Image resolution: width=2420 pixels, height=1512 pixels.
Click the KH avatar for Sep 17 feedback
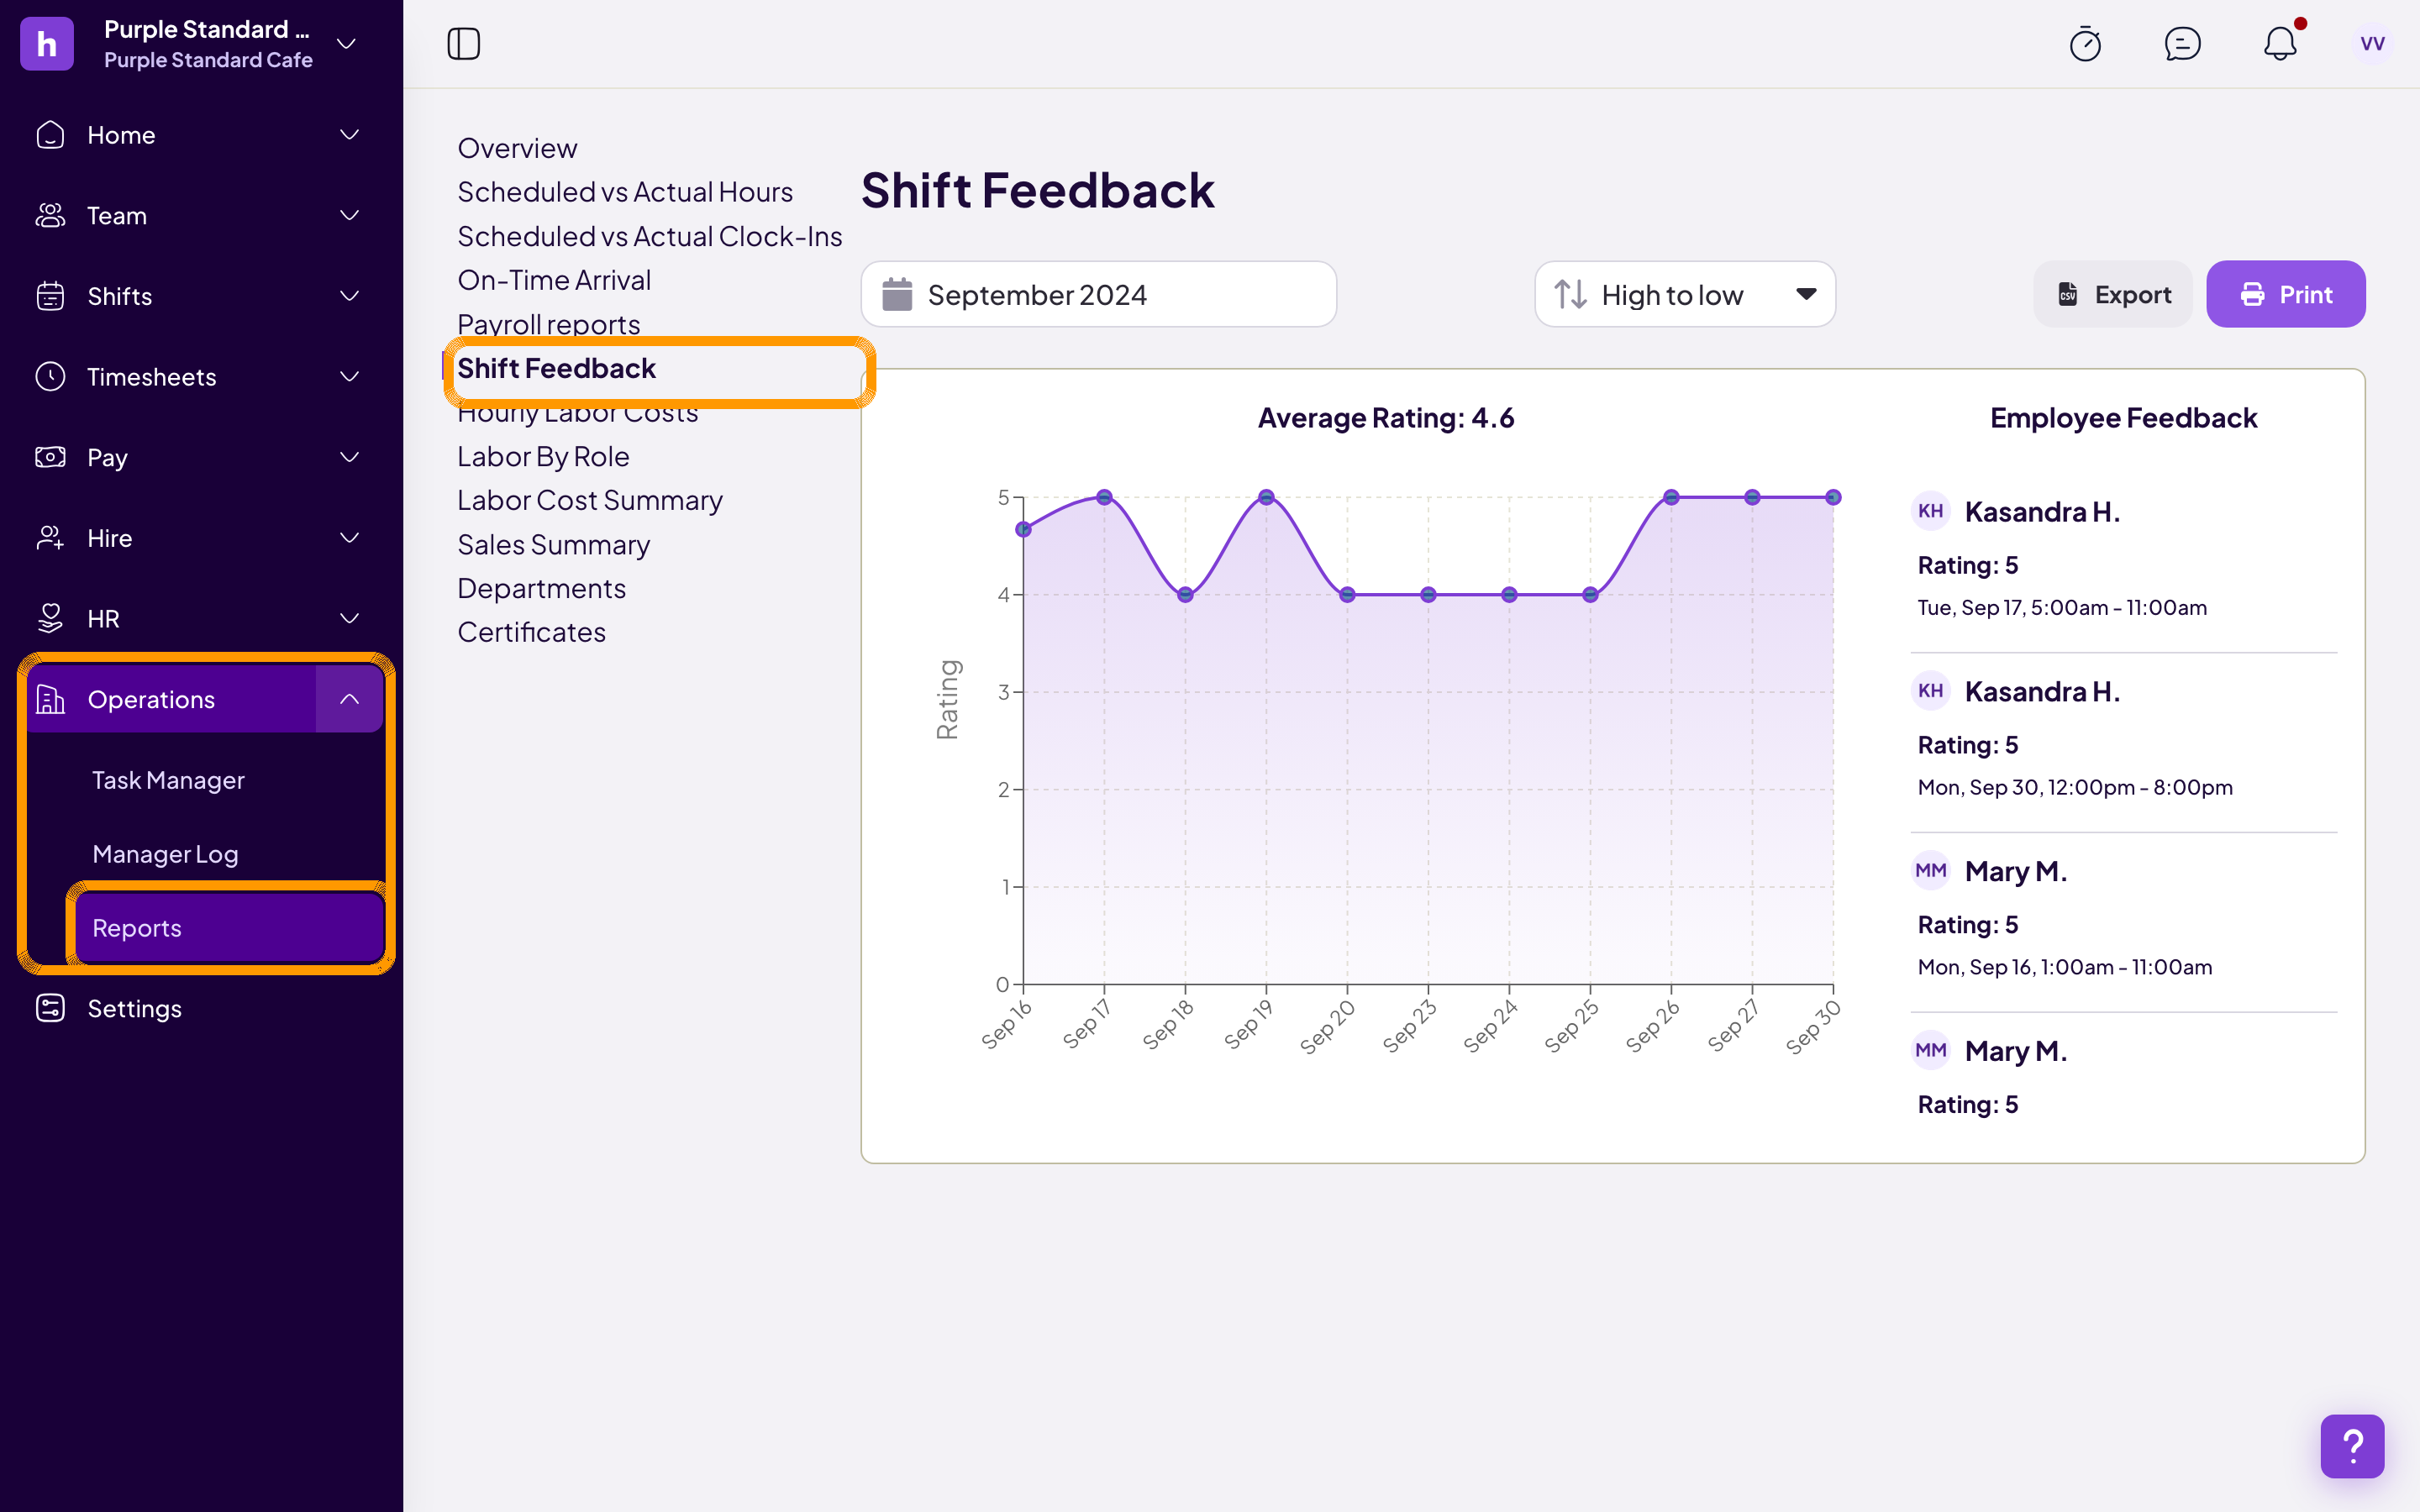pos(1930,511)
